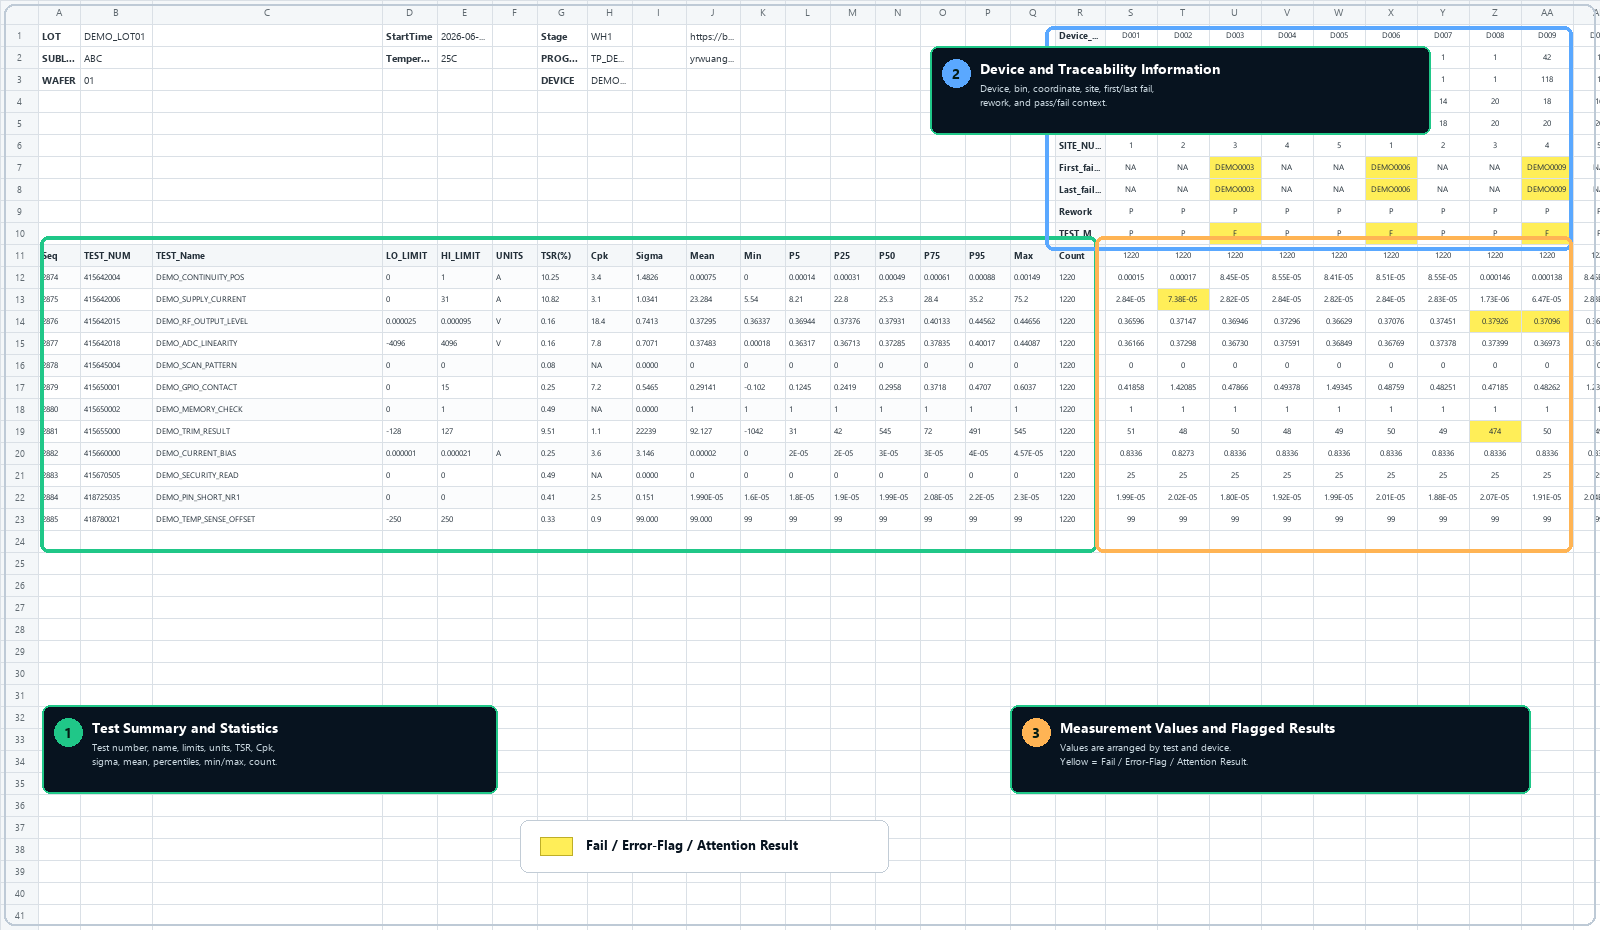
Task: Select entire row 30 via row header
Action: pyautogui.click(x=20, y=674)
